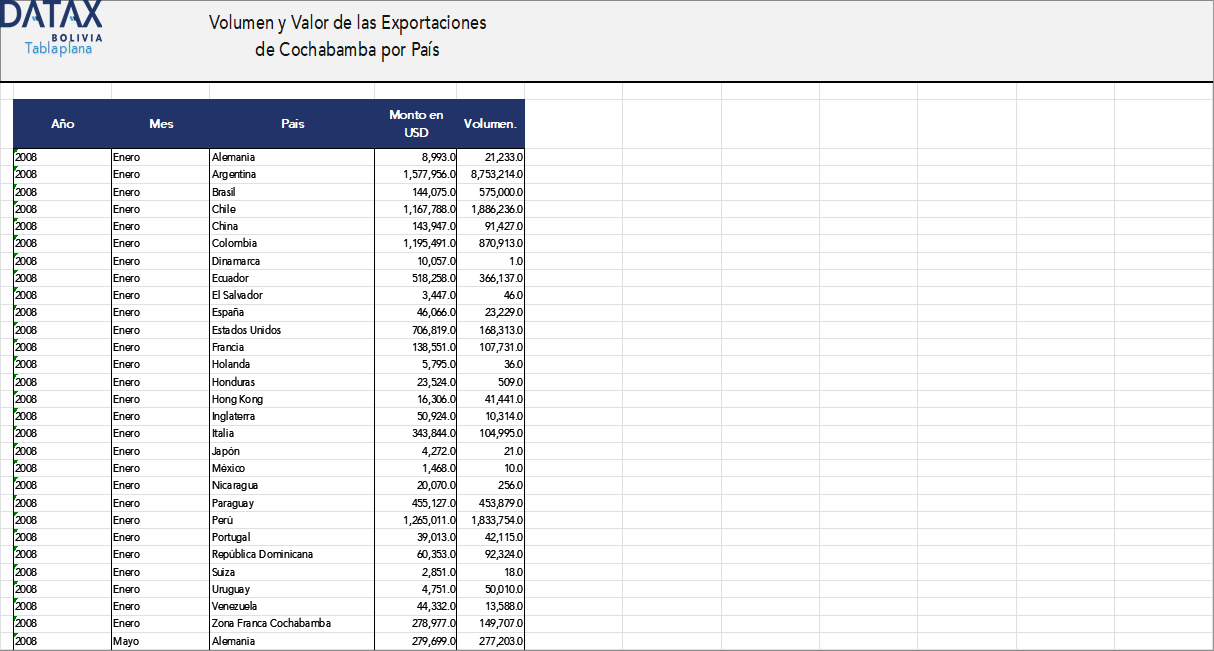Click the 92,324.0 volume for República Dominicana
This screenshot has width=1214, height=651.
(491, 554)
